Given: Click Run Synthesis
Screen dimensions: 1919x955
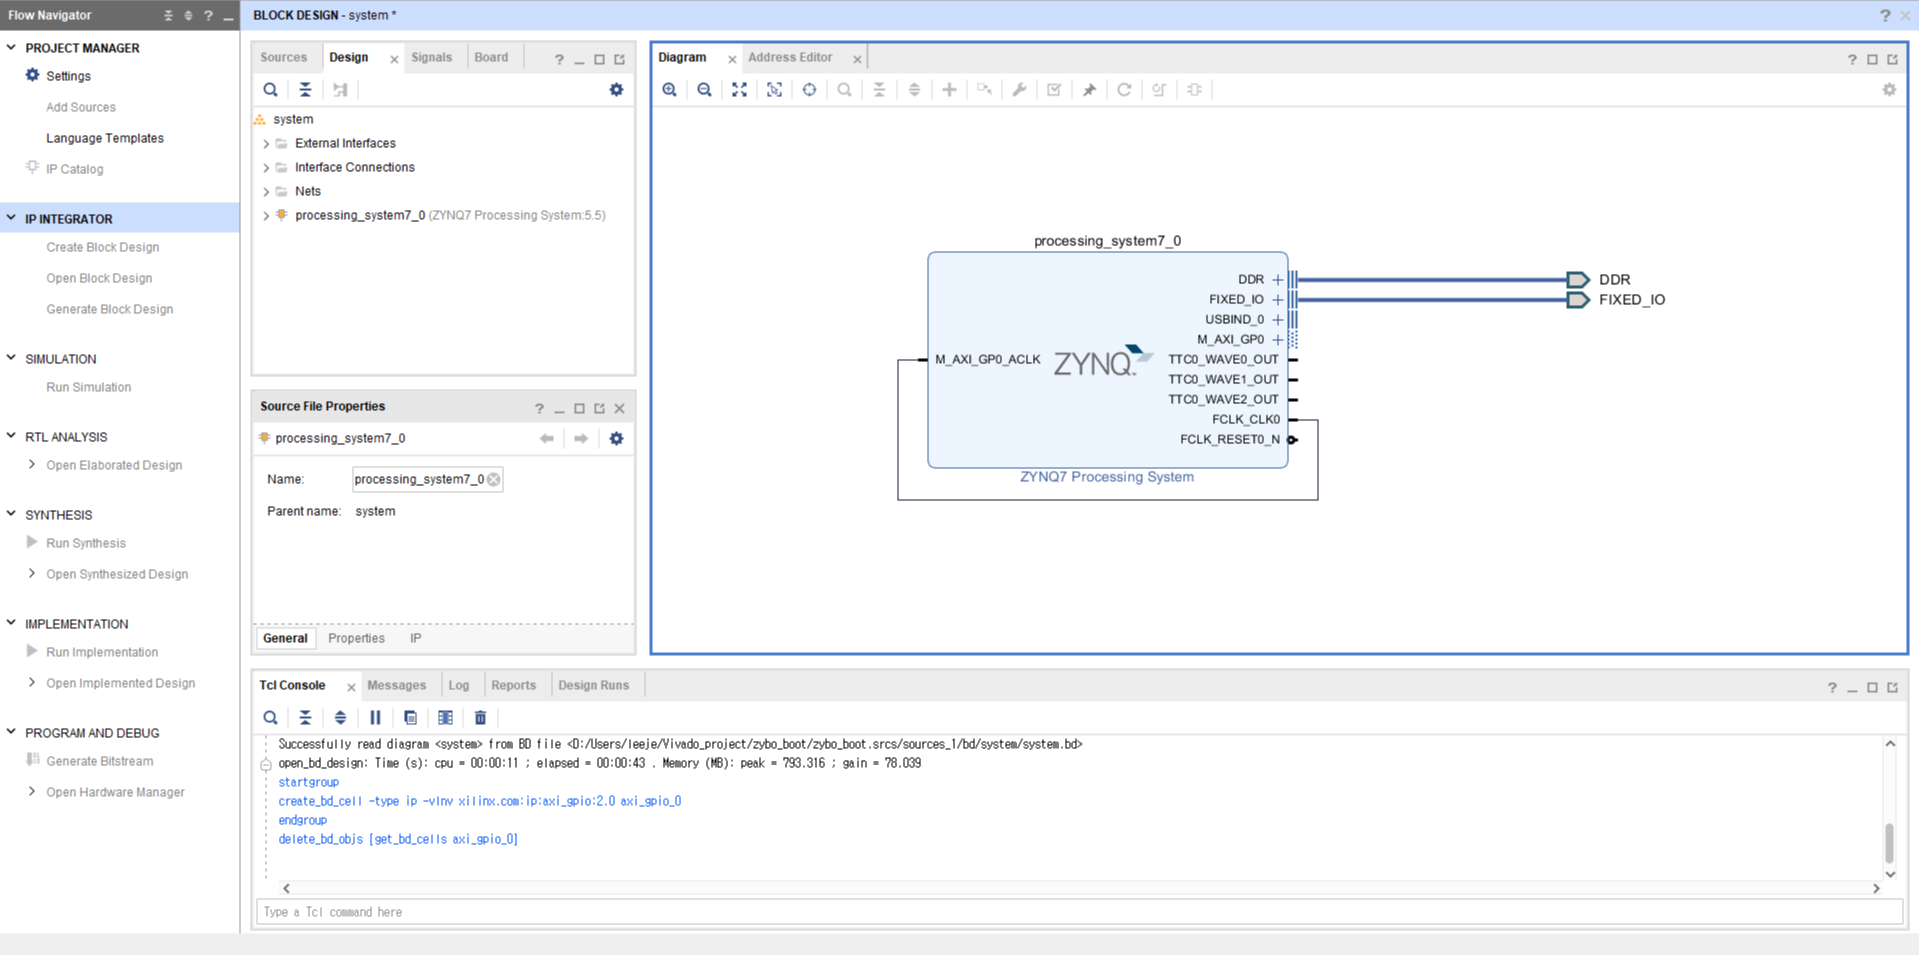Looking at the screenshot, I should tap(86, 543).
